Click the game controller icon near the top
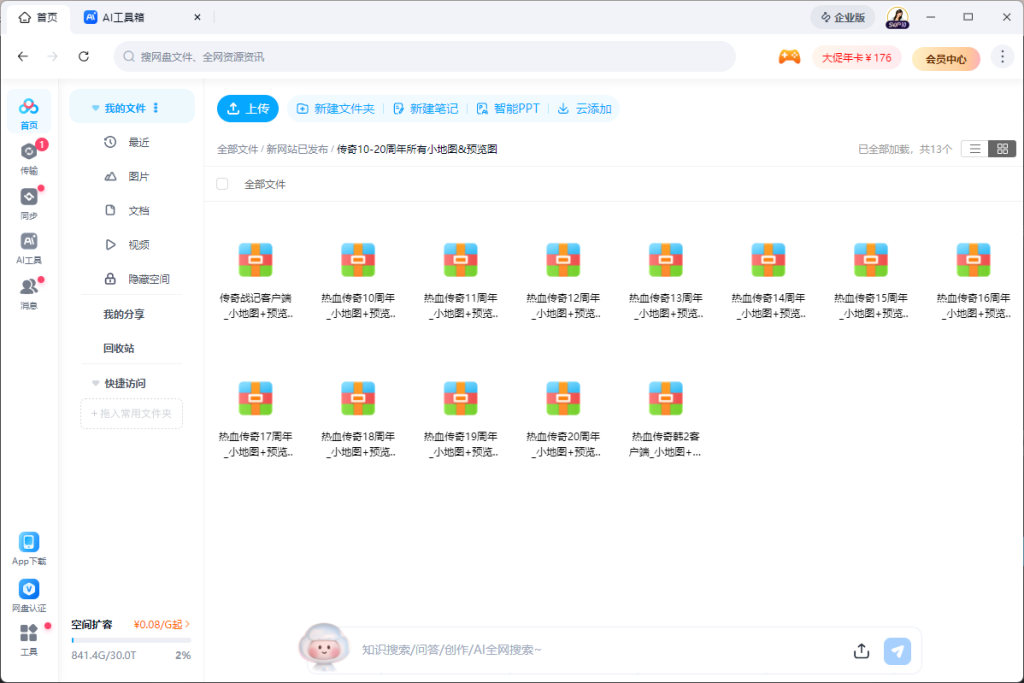Image resolution: width=1024 pixels, height=683 pixels. click(x=789, y=57)
